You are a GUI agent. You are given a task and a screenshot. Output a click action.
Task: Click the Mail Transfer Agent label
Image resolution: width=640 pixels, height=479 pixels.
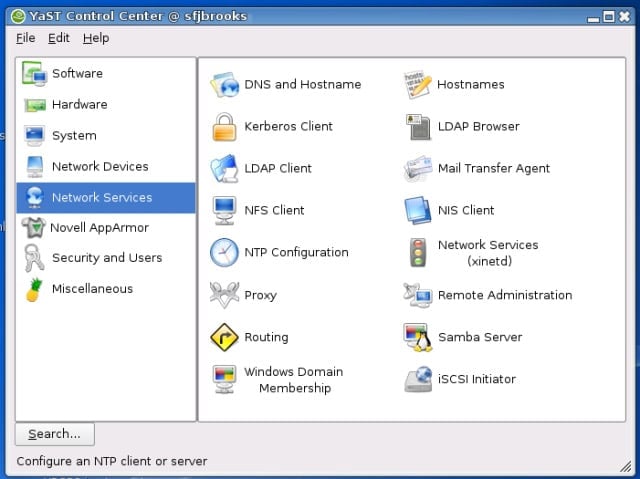[x=494, y=169]
